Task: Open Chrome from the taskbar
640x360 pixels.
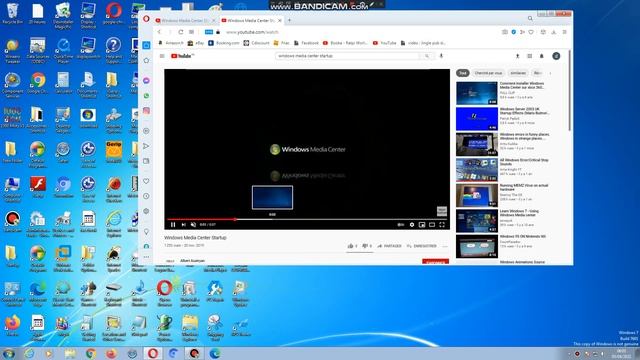Action: [91, 353]
